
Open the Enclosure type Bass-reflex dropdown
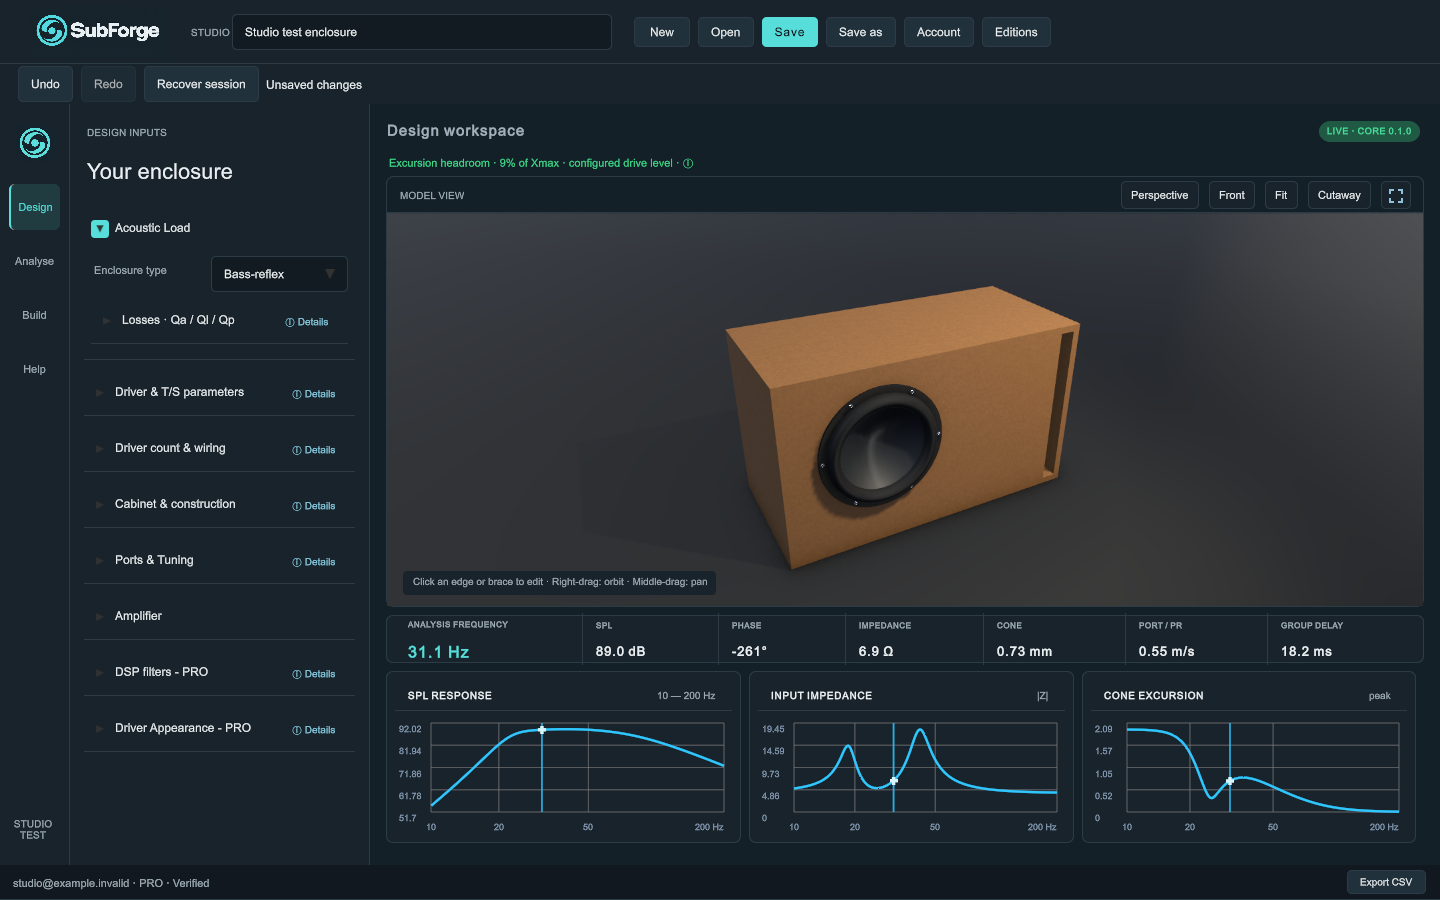point(279,274)
